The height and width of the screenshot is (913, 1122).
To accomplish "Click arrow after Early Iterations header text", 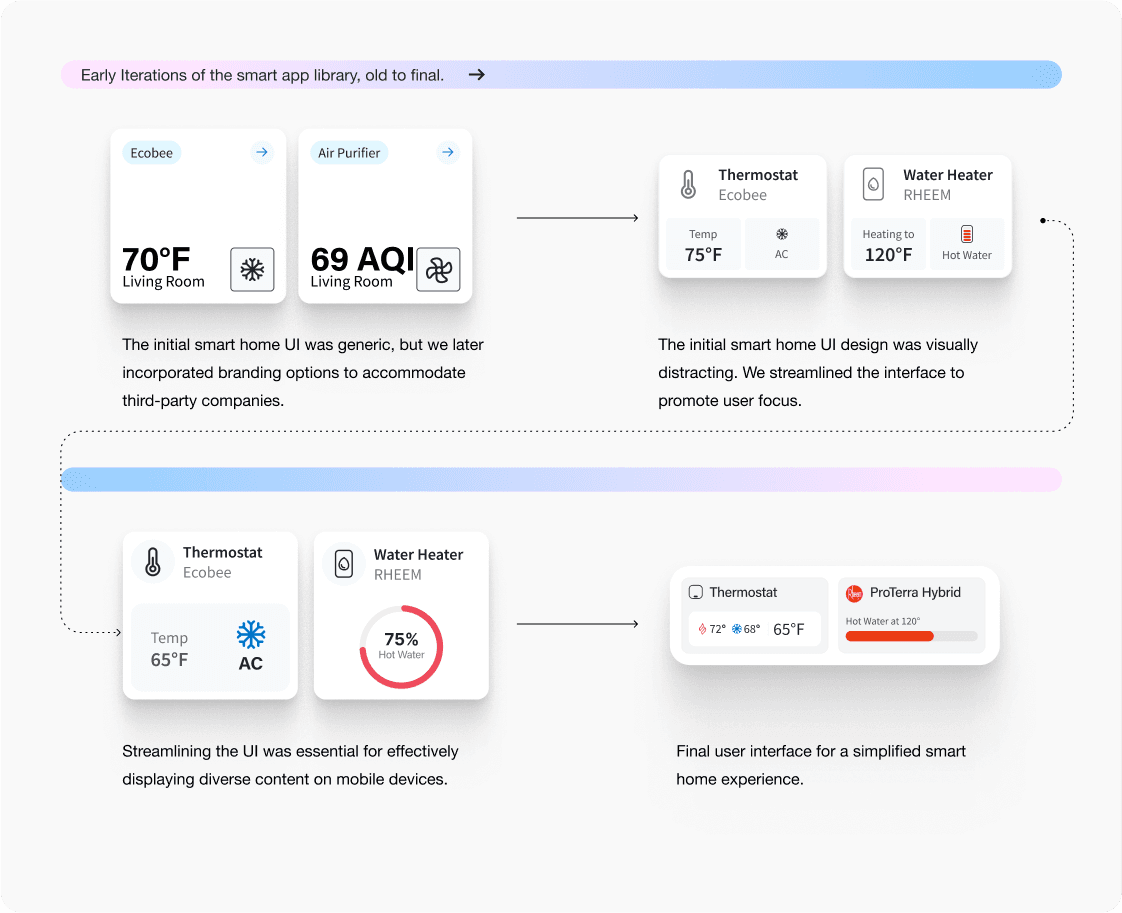I will click(x=477, y=74).
